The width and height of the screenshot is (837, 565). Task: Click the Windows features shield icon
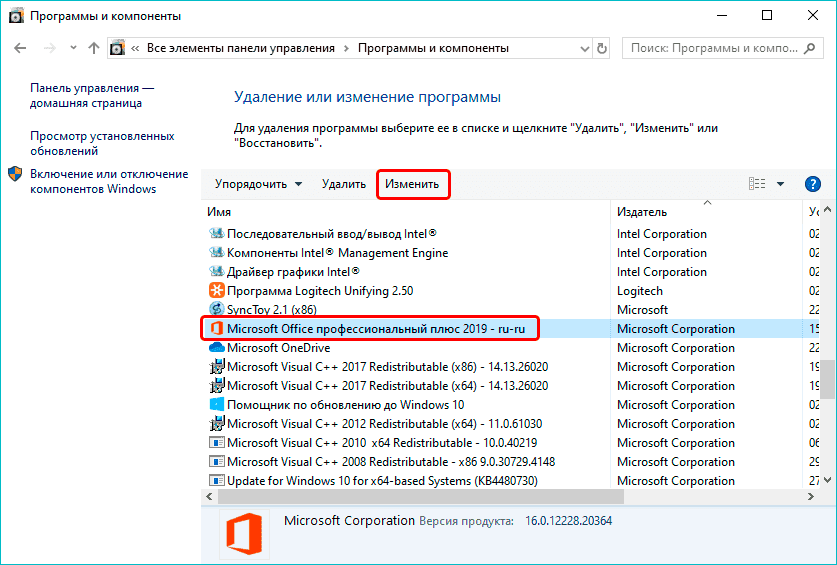click(15, 174)
